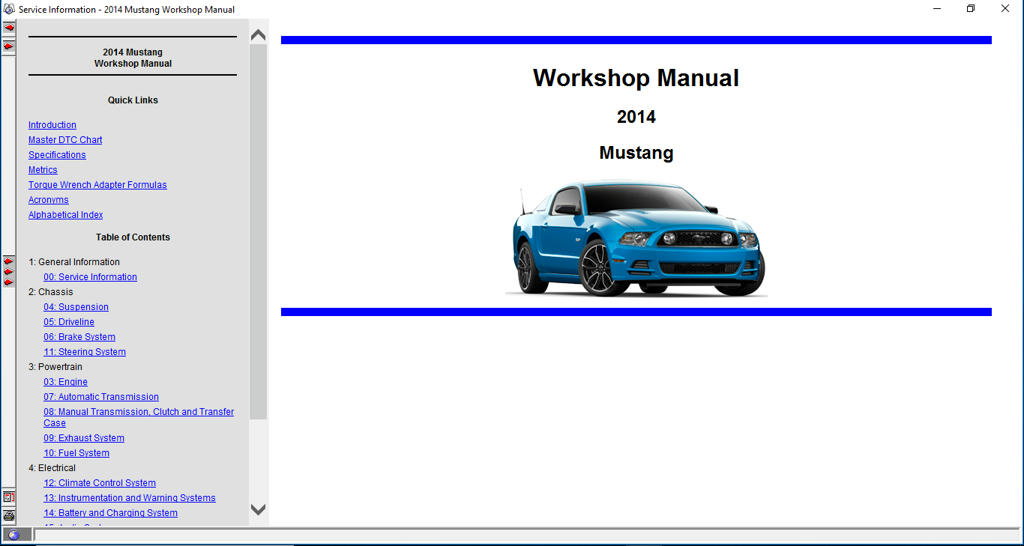The height and width of the screenshot is (546, 1024).
Task: Open 14: Battery and Charging System
Action: (x=110, y=513)
